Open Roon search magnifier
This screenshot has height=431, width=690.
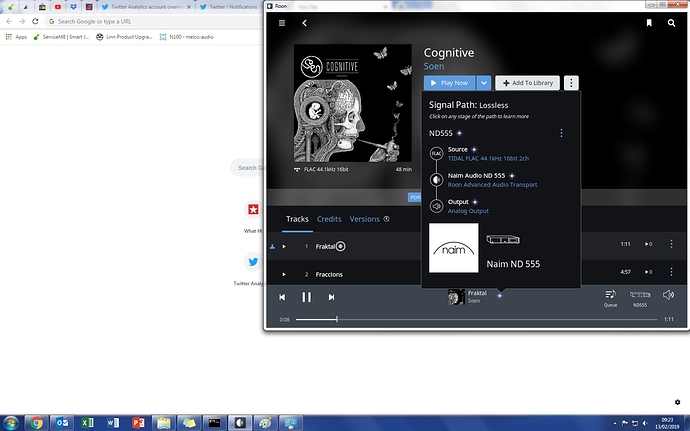[x=671, y=23]
